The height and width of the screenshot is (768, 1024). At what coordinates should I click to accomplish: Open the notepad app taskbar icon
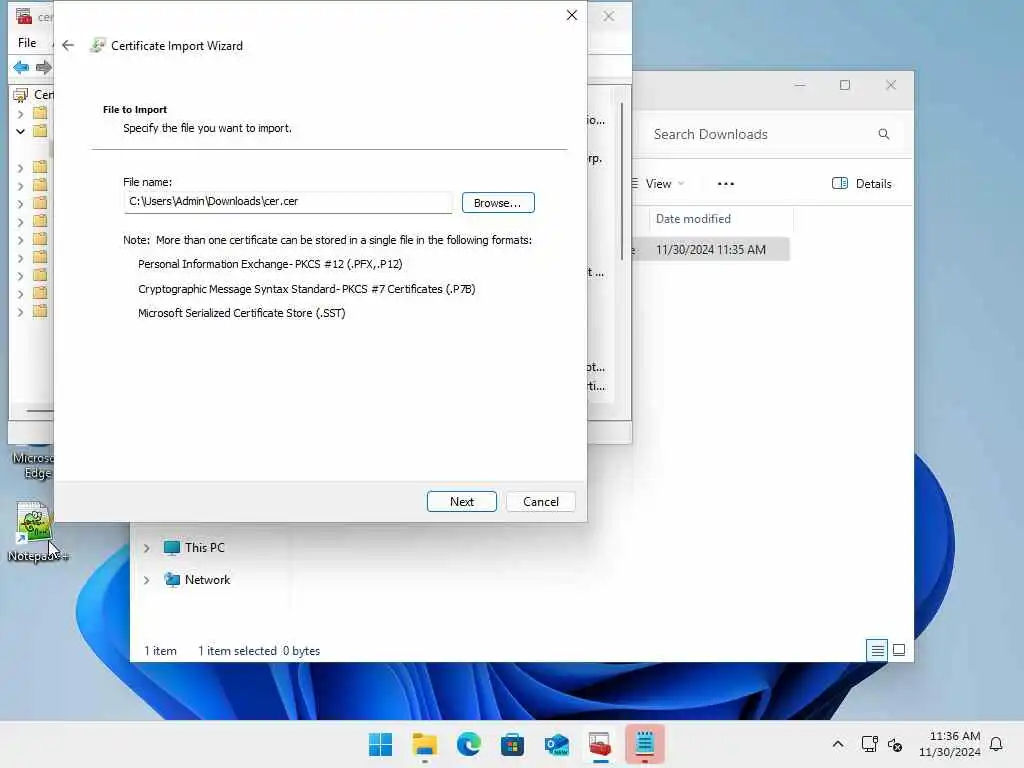tap(645, 744)
